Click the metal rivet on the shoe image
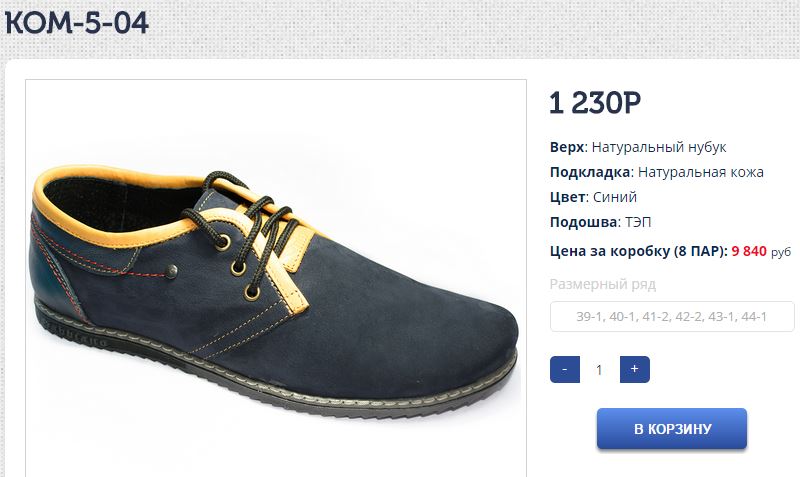800x477 pixels. coord(172,271)
